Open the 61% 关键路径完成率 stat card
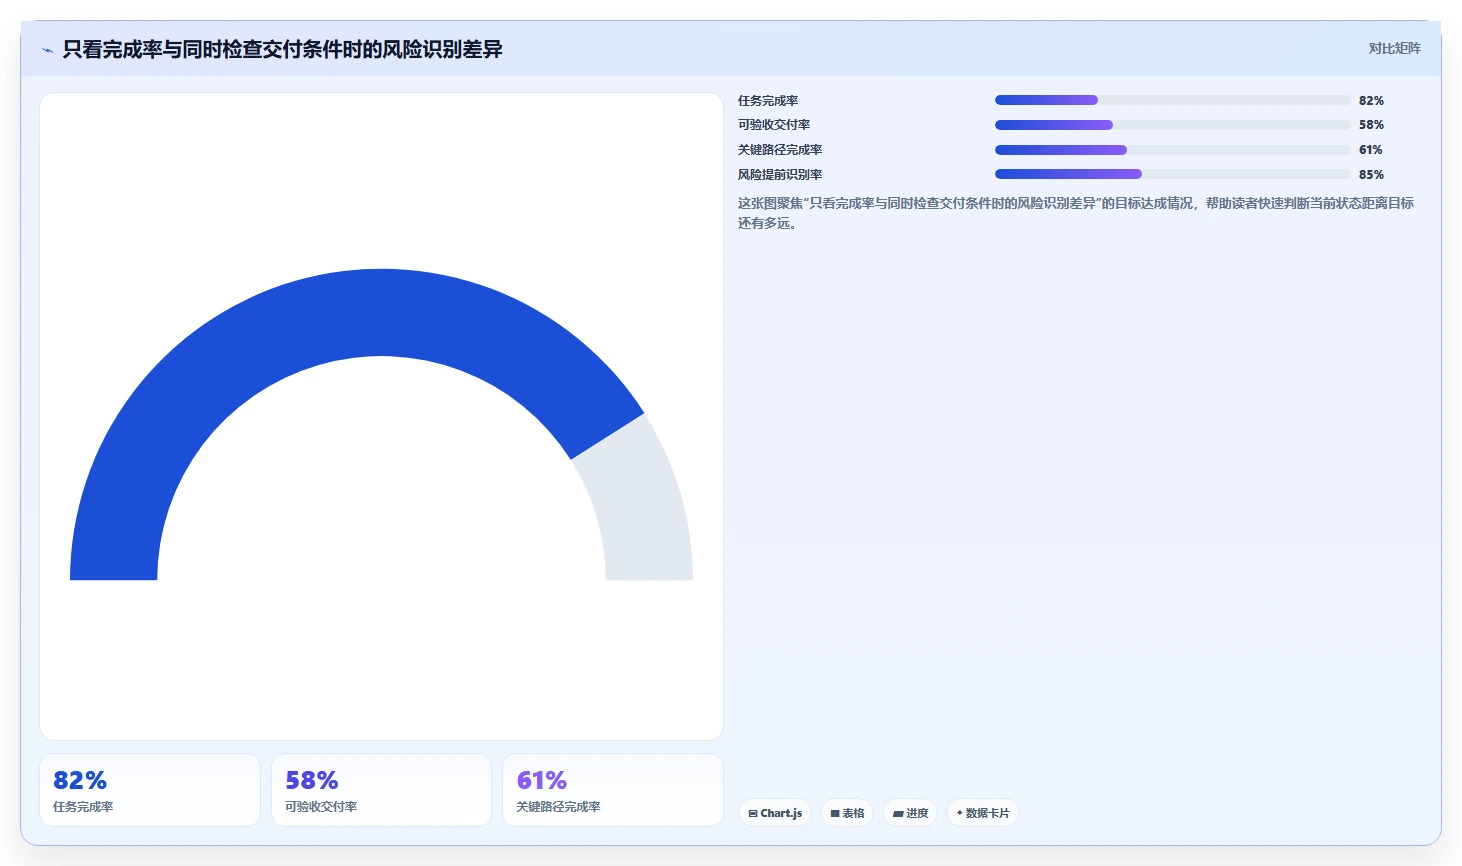 pyautogui.click(x=612, y=790)
